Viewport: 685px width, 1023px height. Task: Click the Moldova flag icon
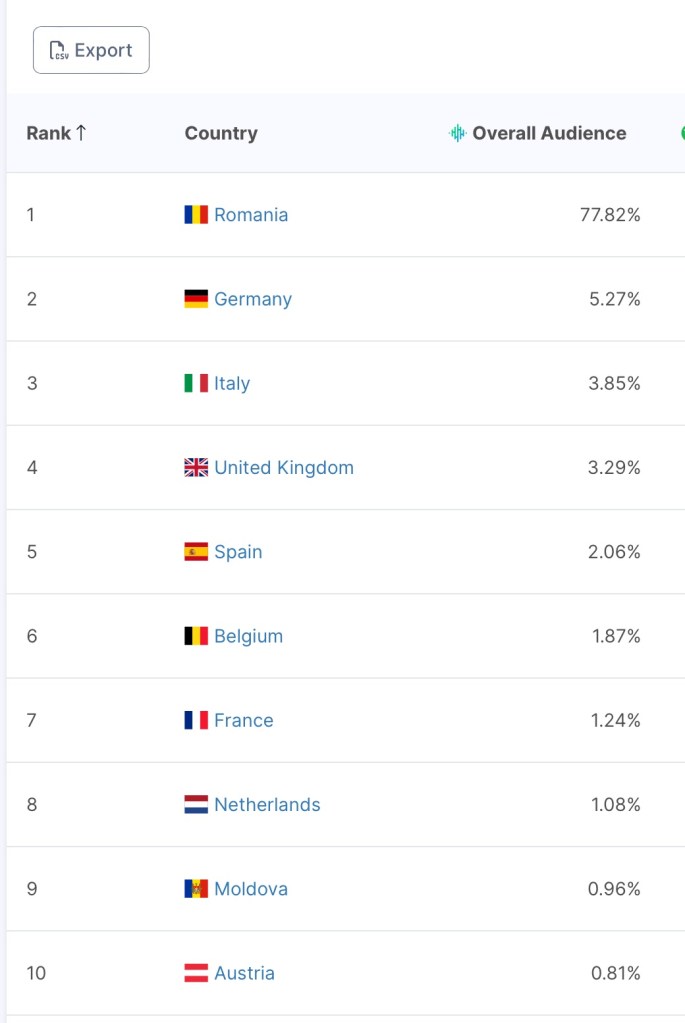tap(196, 889)
